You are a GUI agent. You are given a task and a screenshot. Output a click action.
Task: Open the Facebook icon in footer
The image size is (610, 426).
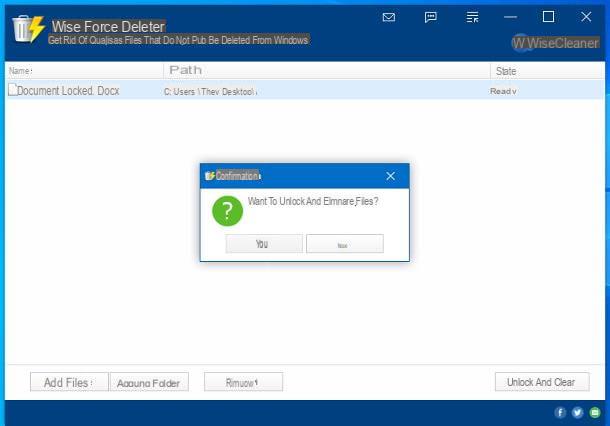(560, 412)
